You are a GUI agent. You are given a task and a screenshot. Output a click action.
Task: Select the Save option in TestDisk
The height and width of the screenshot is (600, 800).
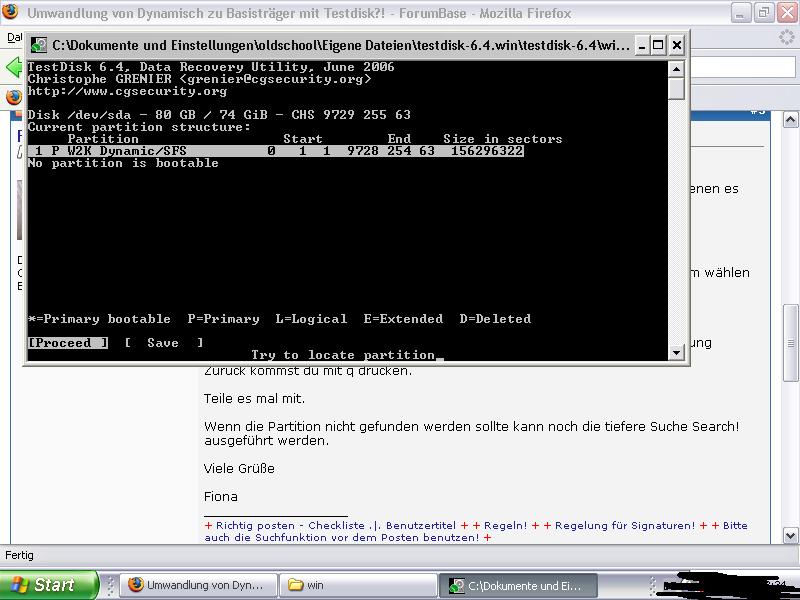pos(164,343)
